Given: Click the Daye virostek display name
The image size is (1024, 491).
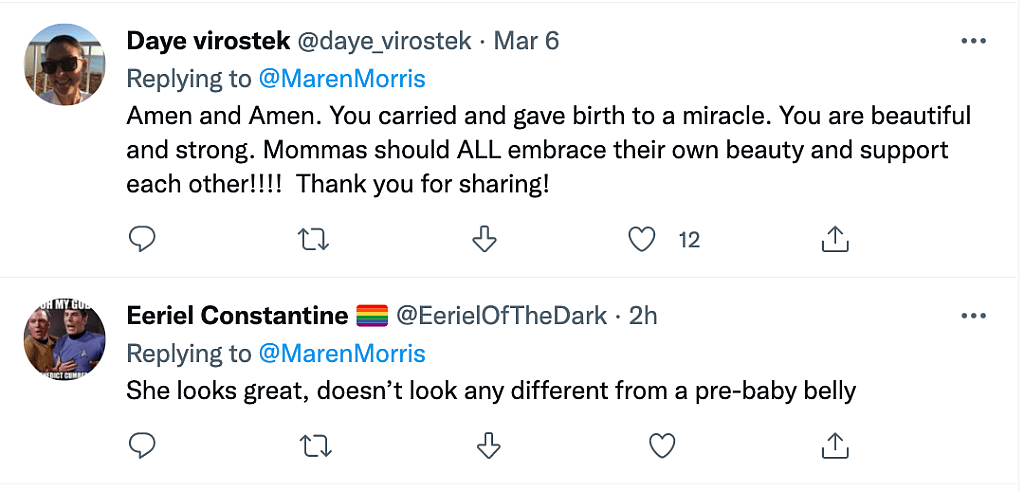Looking at the screenshot, I should click(207, 41).
